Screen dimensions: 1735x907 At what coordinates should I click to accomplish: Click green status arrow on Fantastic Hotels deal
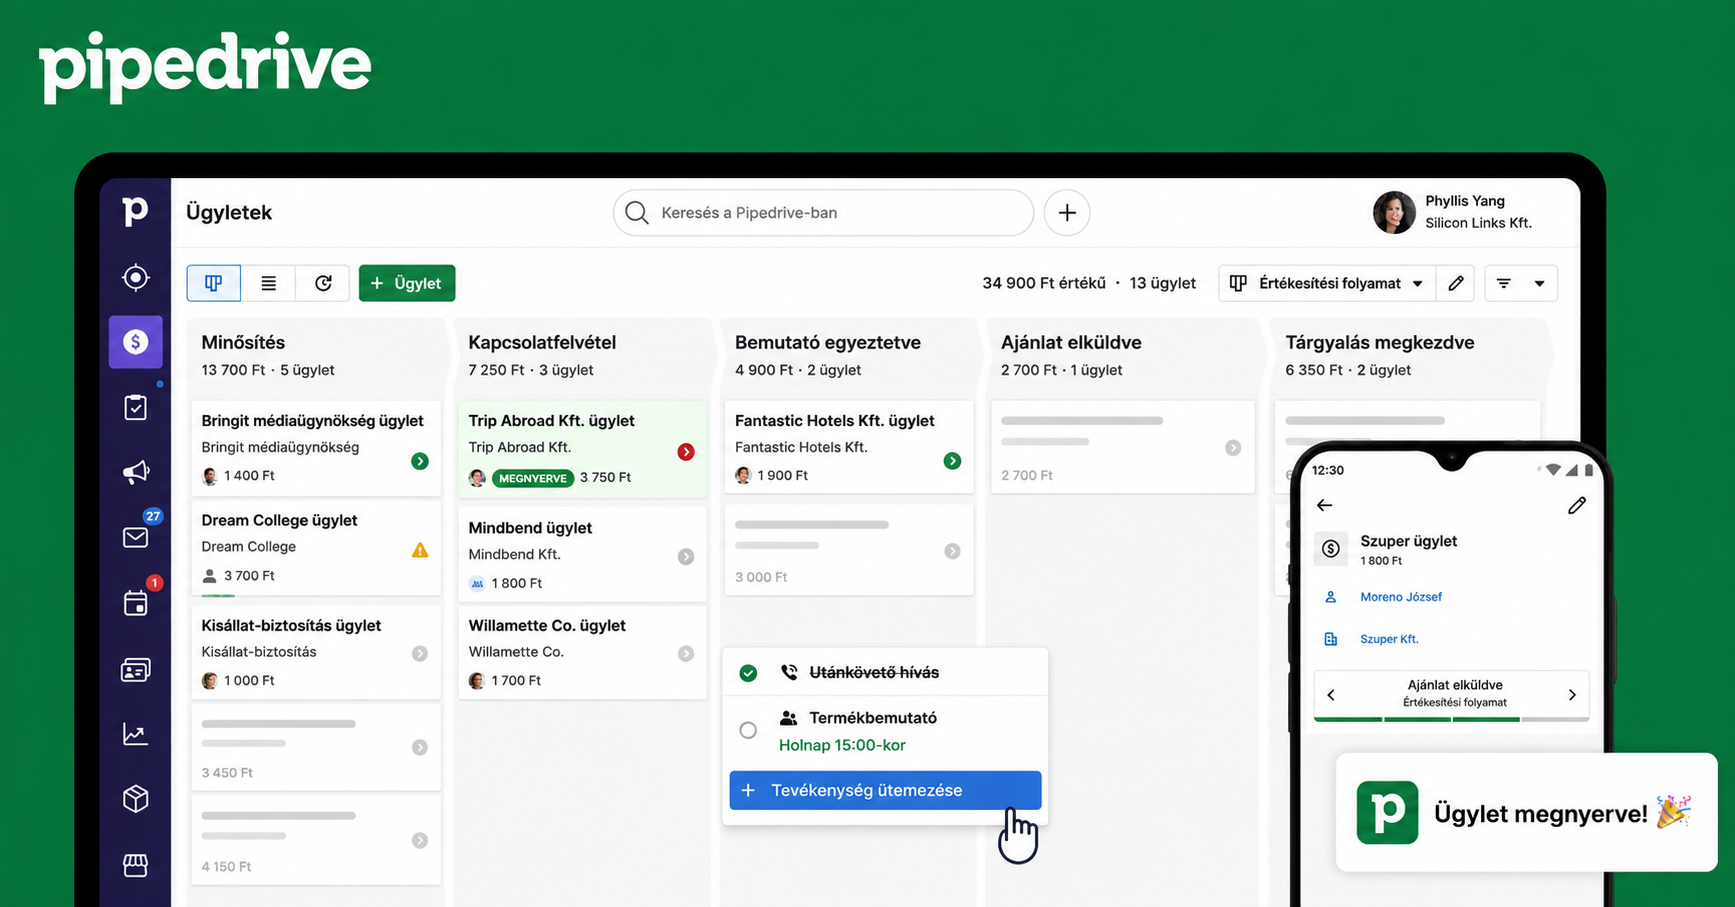click(x=952, y=461)
